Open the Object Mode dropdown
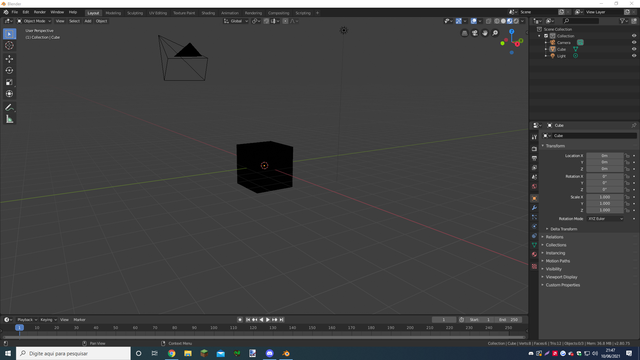The width and height of the screenshot is (640, 360). coord(34,21)
